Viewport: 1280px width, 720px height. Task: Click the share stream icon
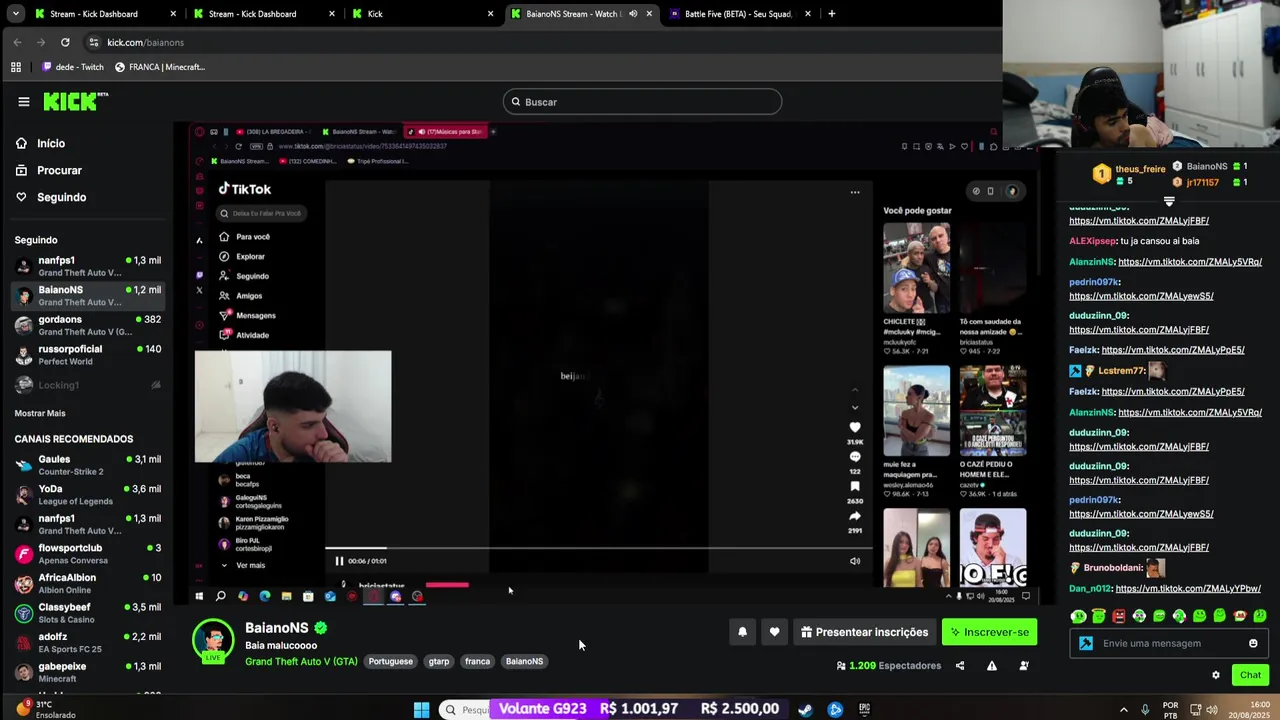tap(960, 666)
